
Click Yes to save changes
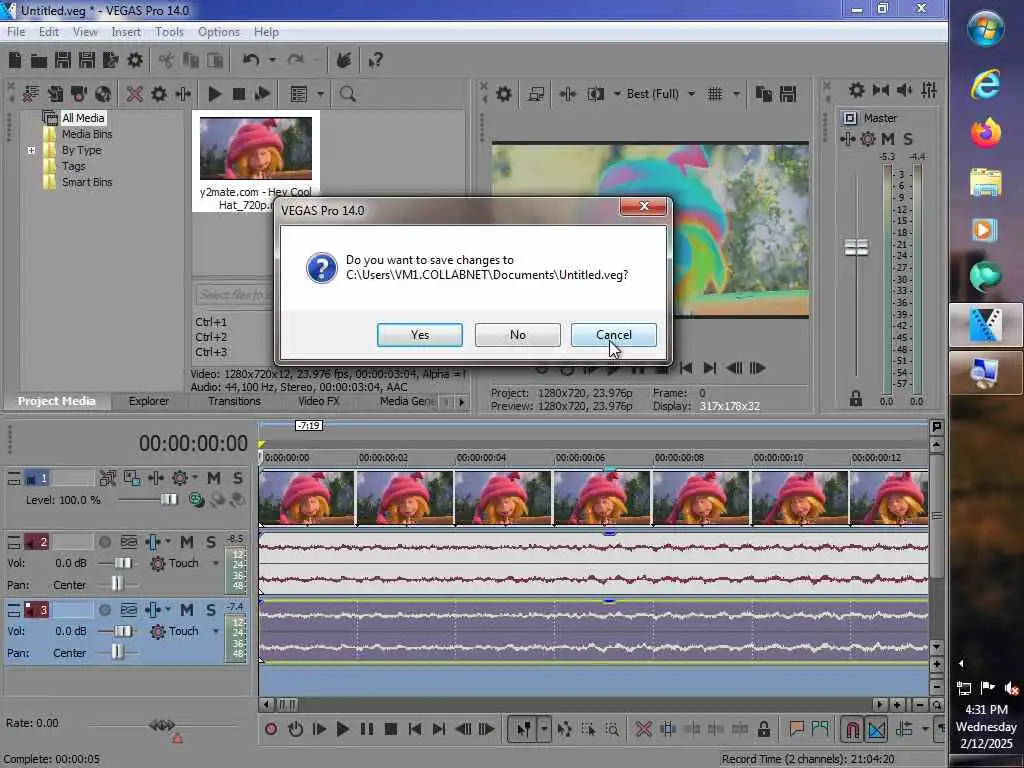[419, 334]
